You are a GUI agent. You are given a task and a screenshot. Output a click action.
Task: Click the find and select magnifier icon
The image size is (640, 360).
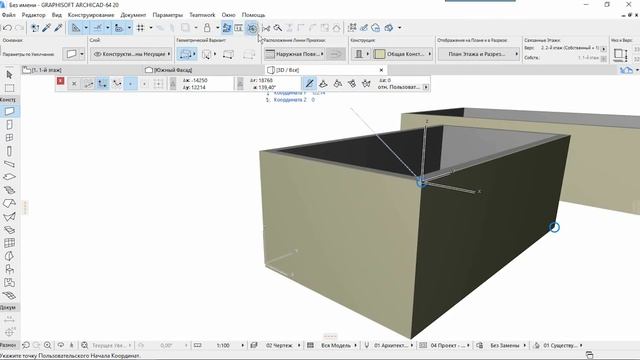(278, 28)
